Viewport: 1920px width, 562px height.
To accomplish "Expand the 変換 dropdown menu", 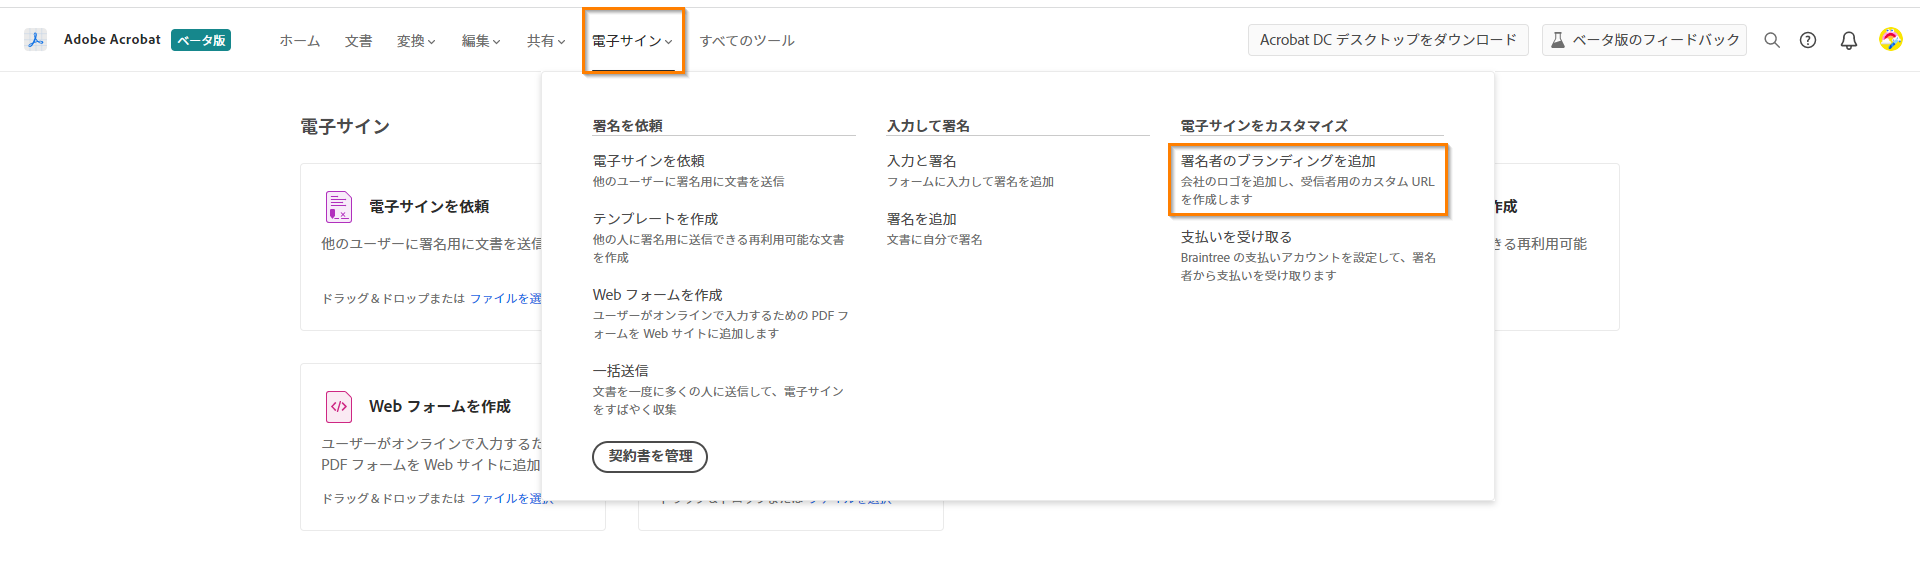I will [416, 41].
